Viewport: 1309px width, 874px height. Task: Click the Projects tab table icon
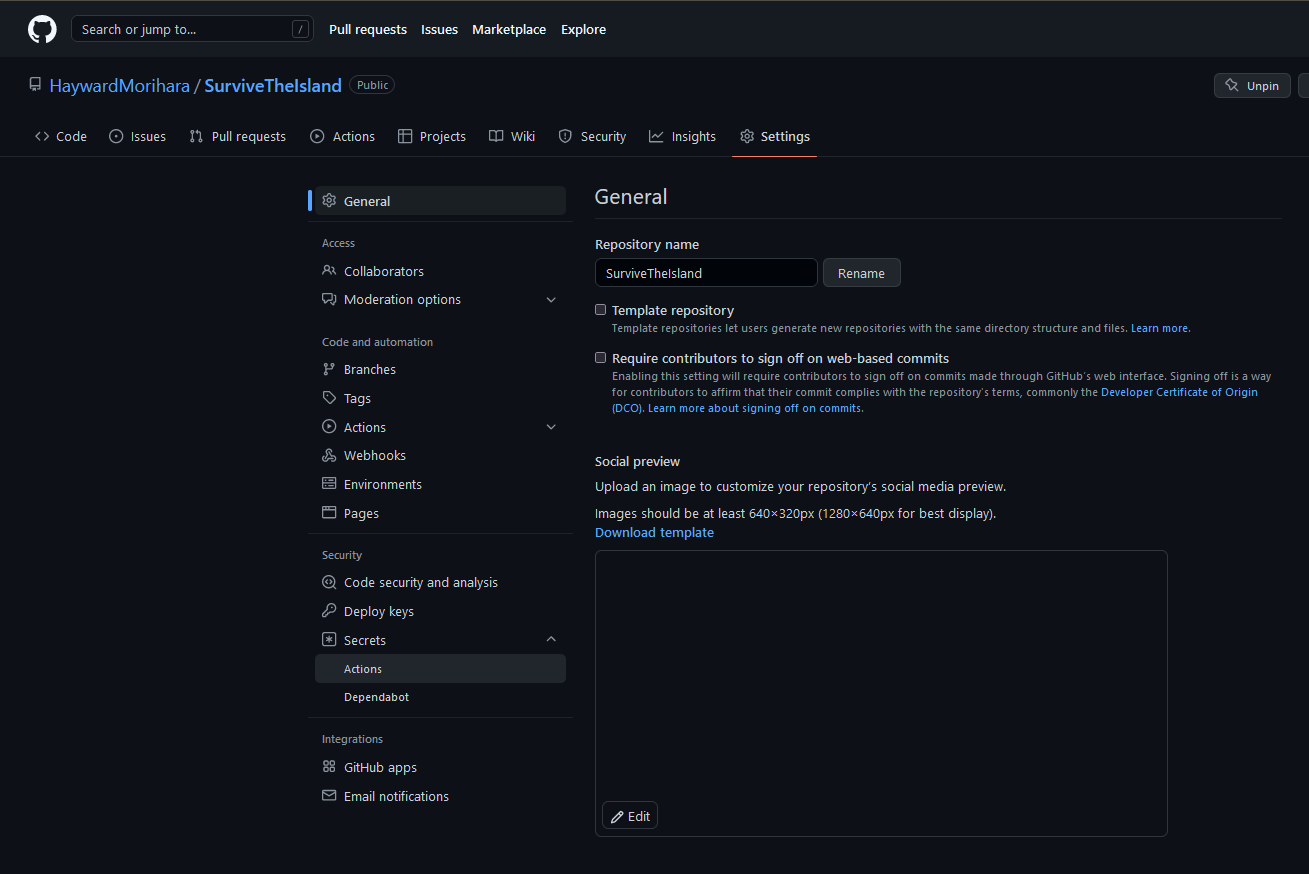coord(405,136)
